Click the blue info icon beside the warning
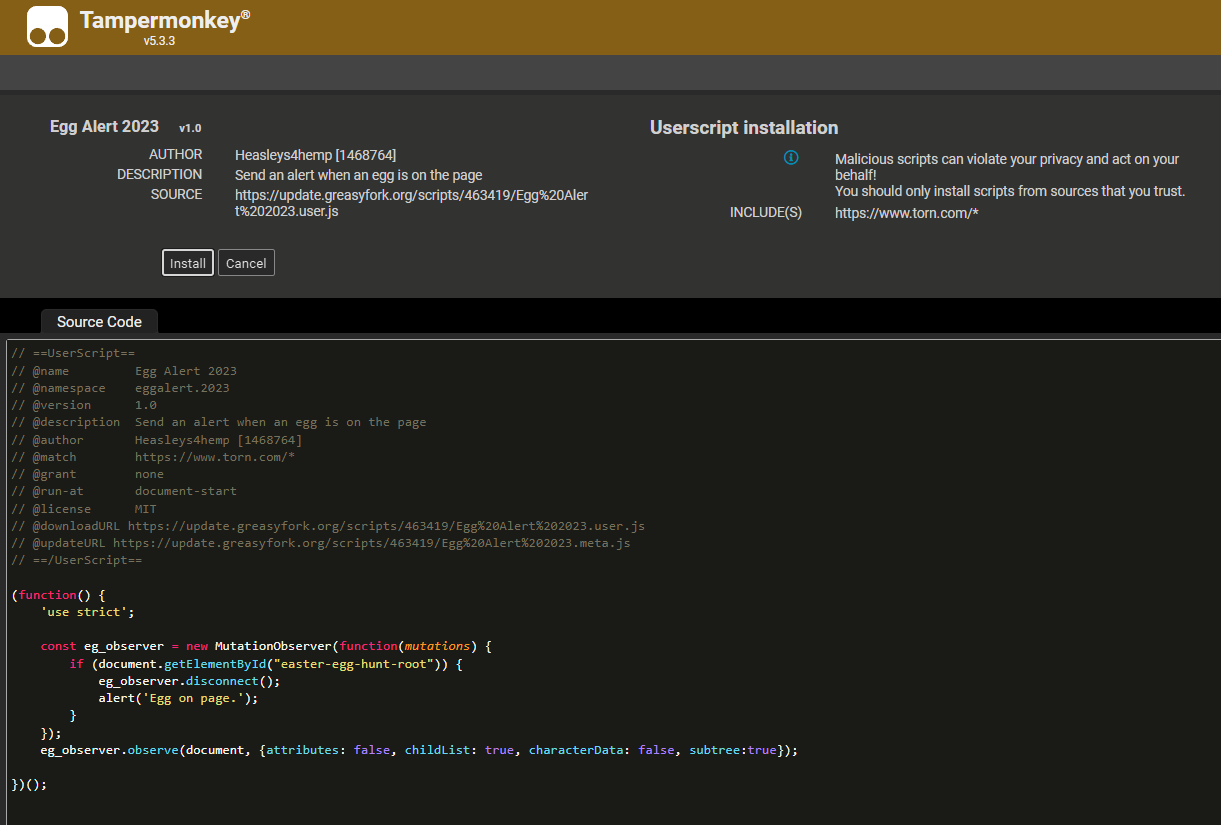Image resolution: width=1221 pixels, height=825 pixels. point(791,158)
